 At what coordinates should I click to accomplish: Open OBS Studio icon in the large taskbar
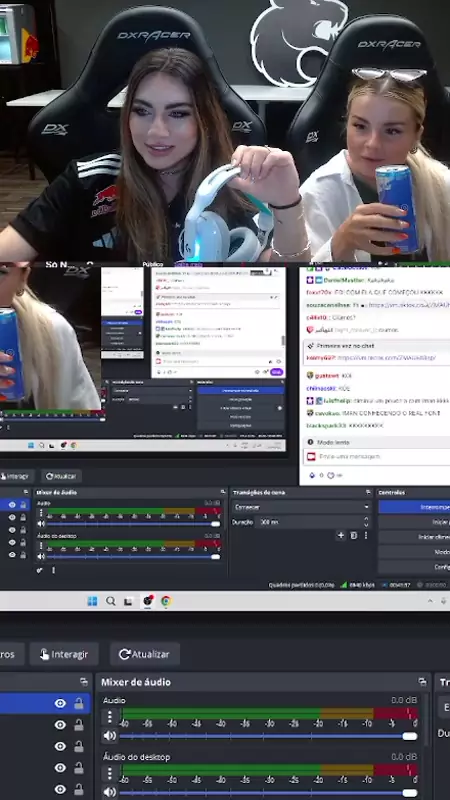click(147, 601)
